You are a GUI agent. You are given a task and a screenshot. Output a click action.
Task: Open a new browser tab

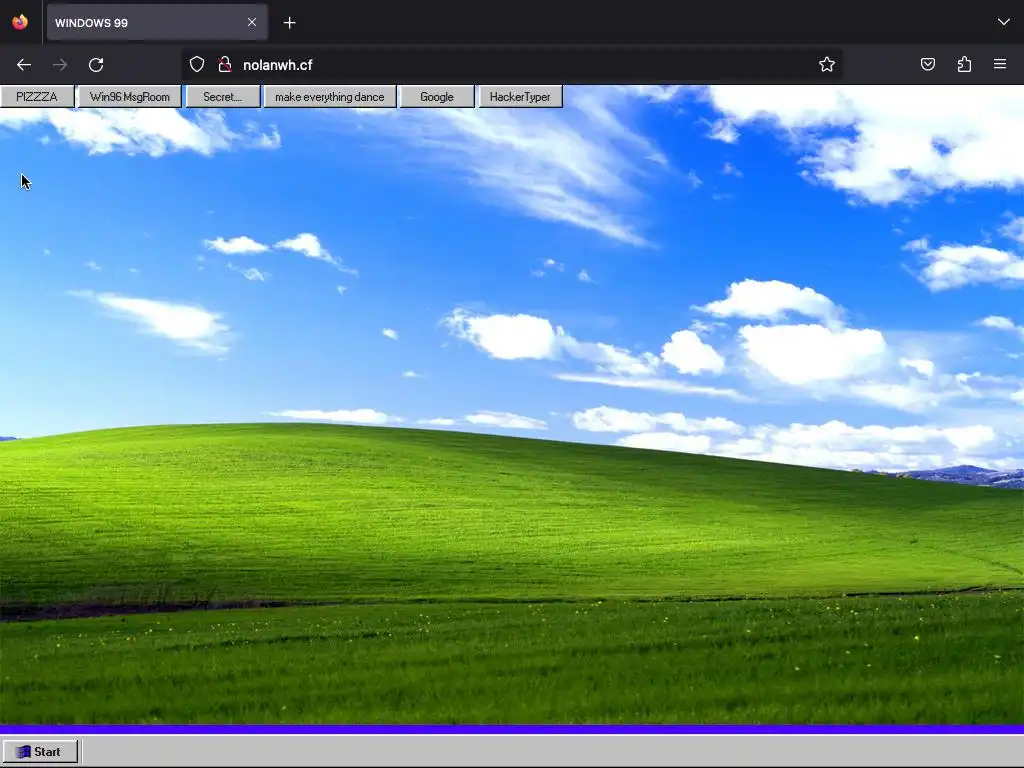point(289,23)
